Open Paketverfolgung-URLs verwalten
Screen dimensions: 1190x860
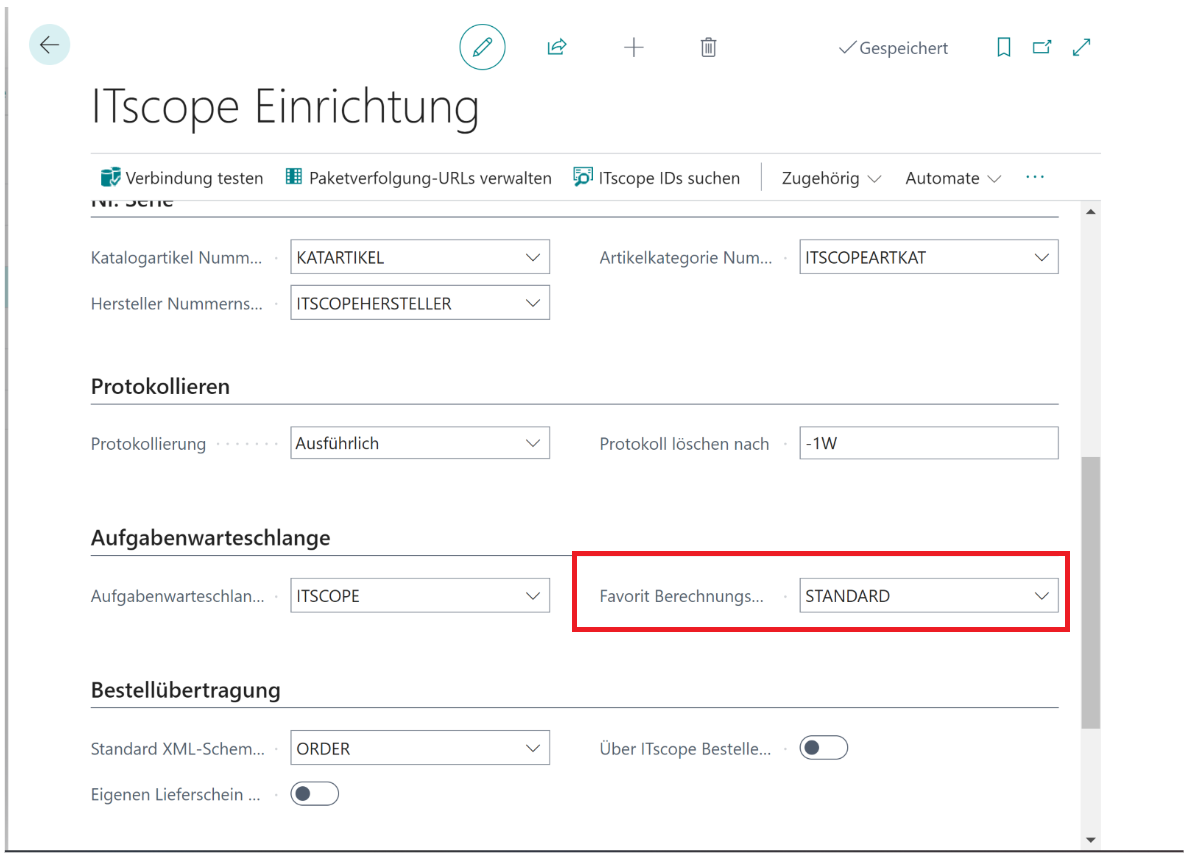click(x=420, y=177)
